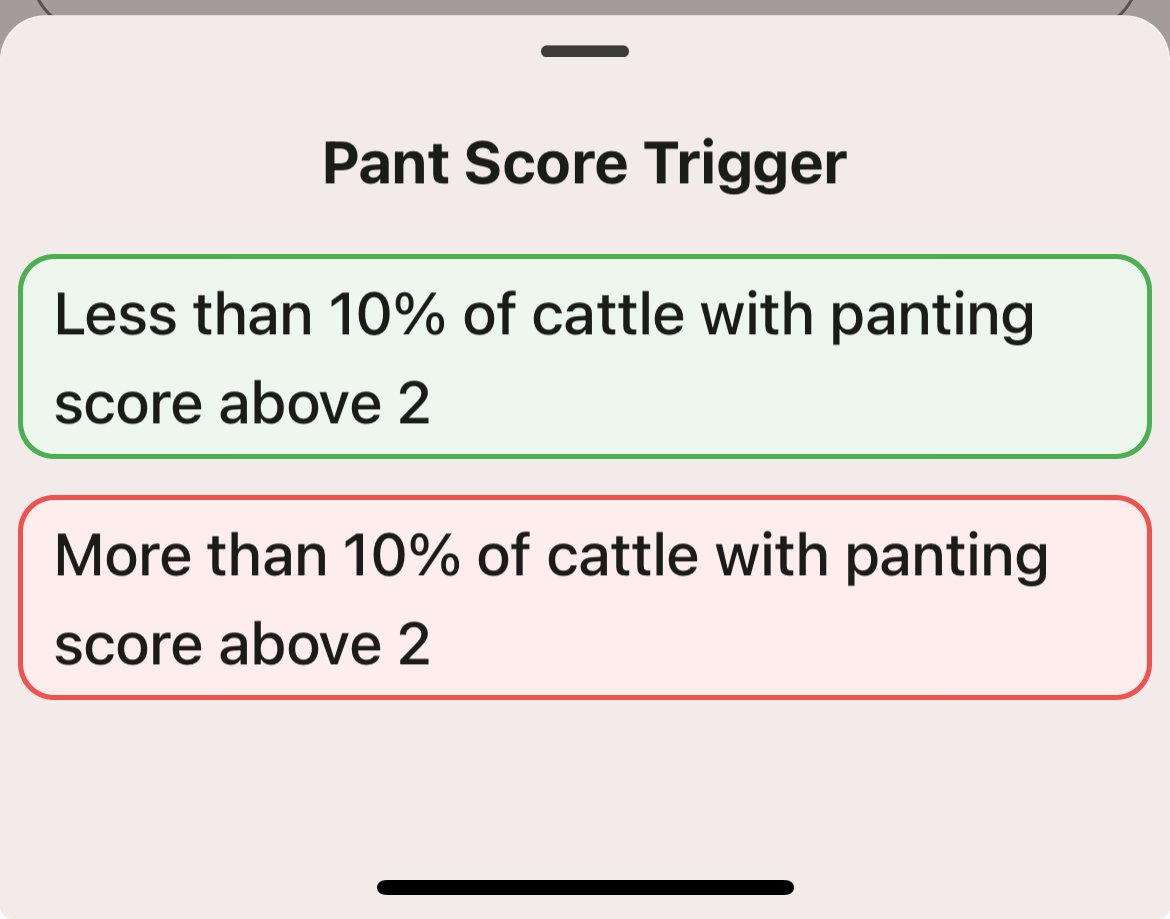Tap "score above 2" in green box
Screen dimensions: 1170x919
pos(242,405)
